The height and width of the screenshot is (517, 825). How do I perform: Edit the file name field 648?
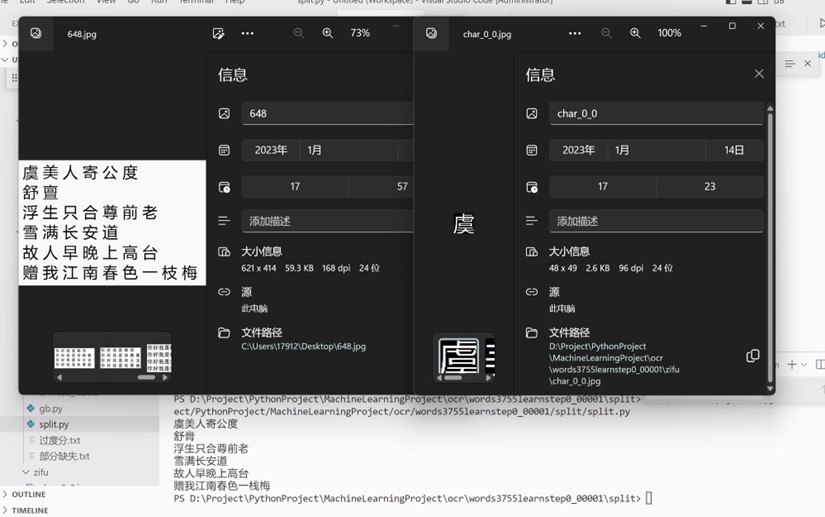[327, 114]
